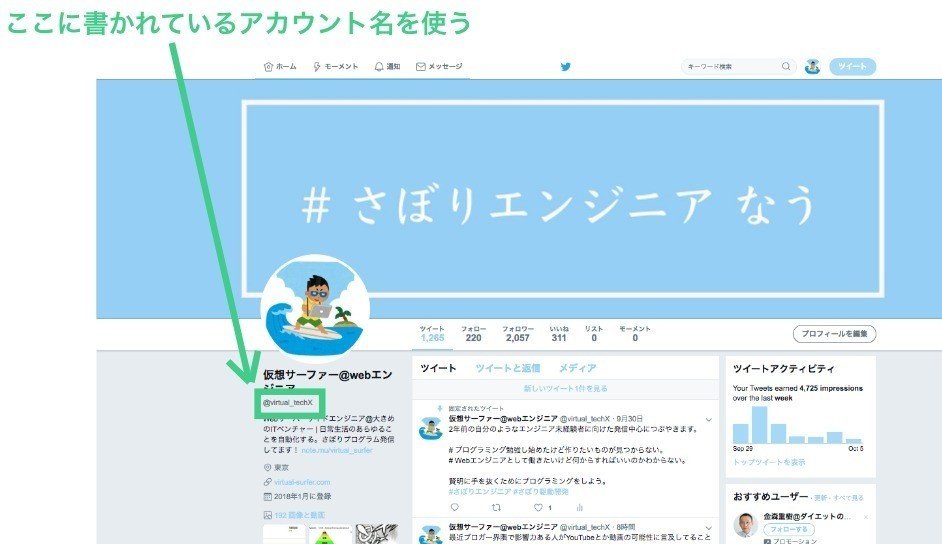Click the ツイート compose button
This screenshot has height=544, width=942.
[852, 67]
